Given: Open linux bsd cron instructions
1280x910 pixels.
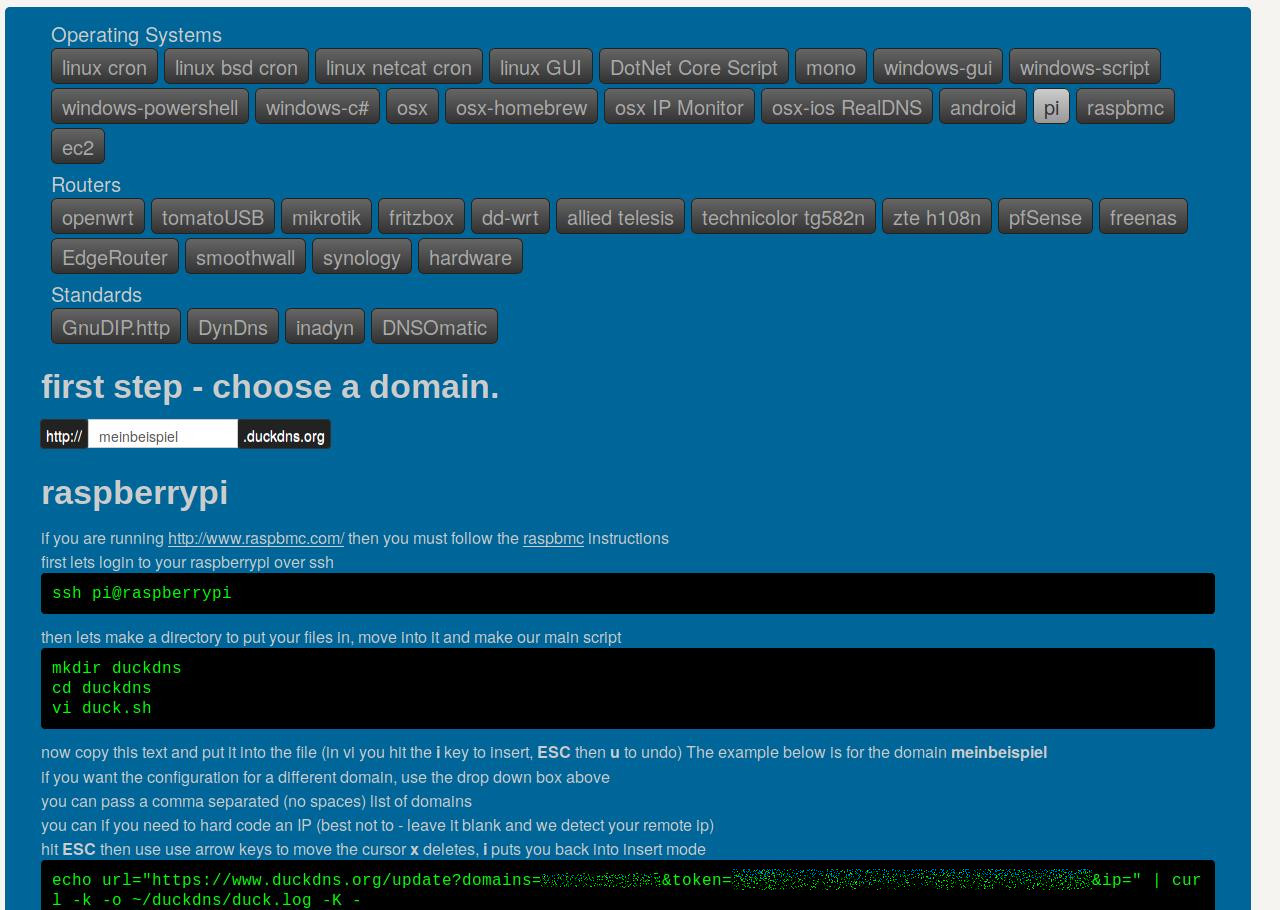Looking at the screenshot, I should [x=236, y=67].
